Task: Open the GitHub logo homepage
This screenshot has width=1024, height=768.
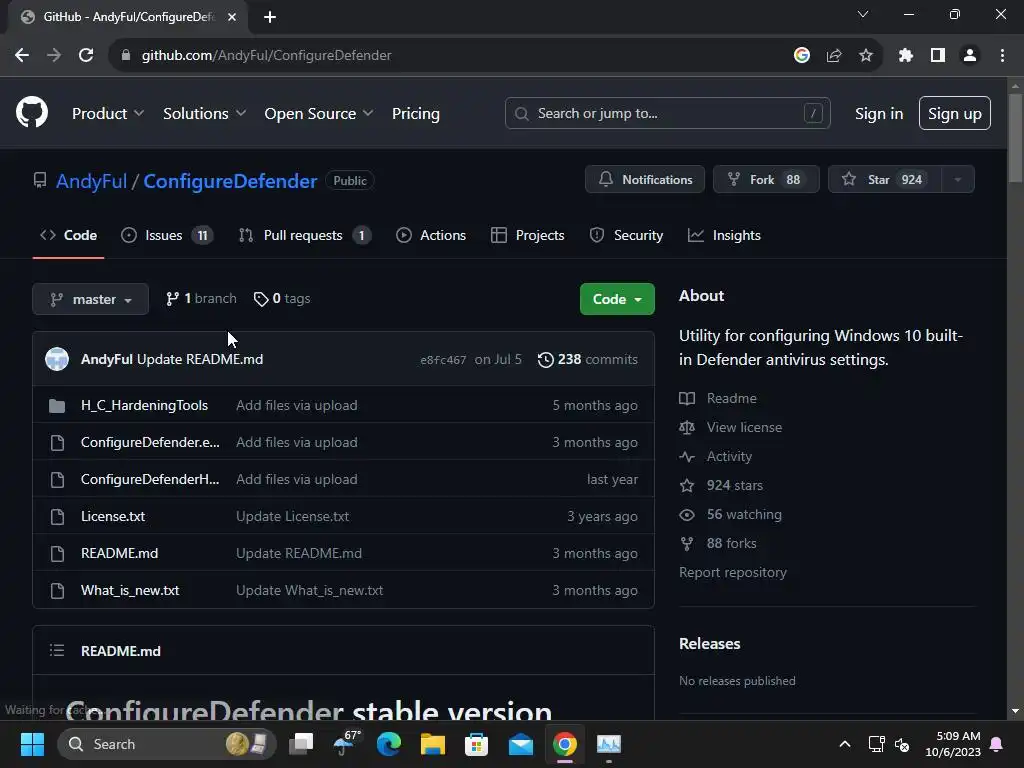Action: pos(32,112)
